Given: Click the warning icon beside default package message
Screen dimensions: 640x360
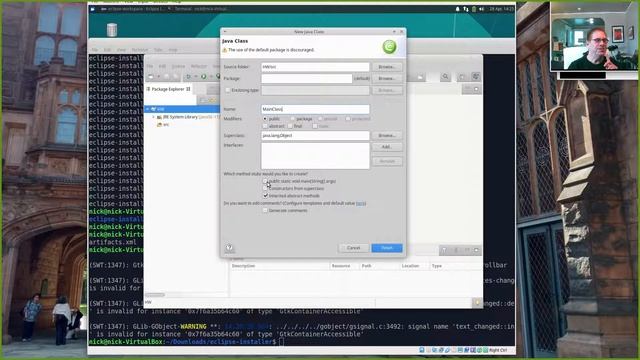Looking at the screenshot, I should (224, 50).
